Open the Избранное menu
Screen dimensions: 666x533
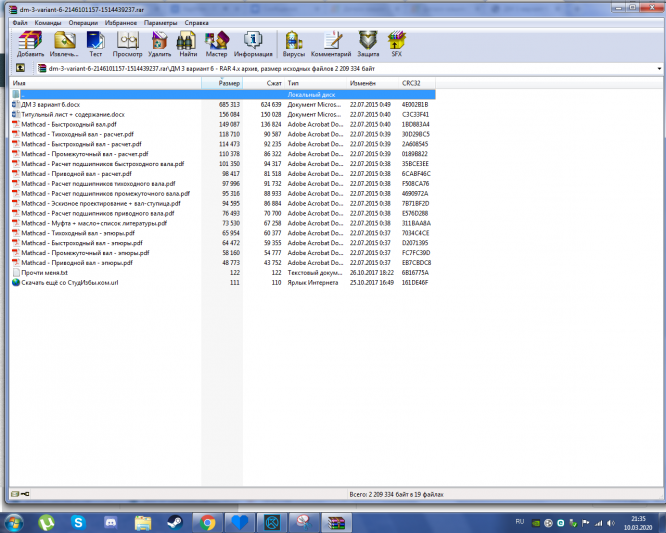121,23
